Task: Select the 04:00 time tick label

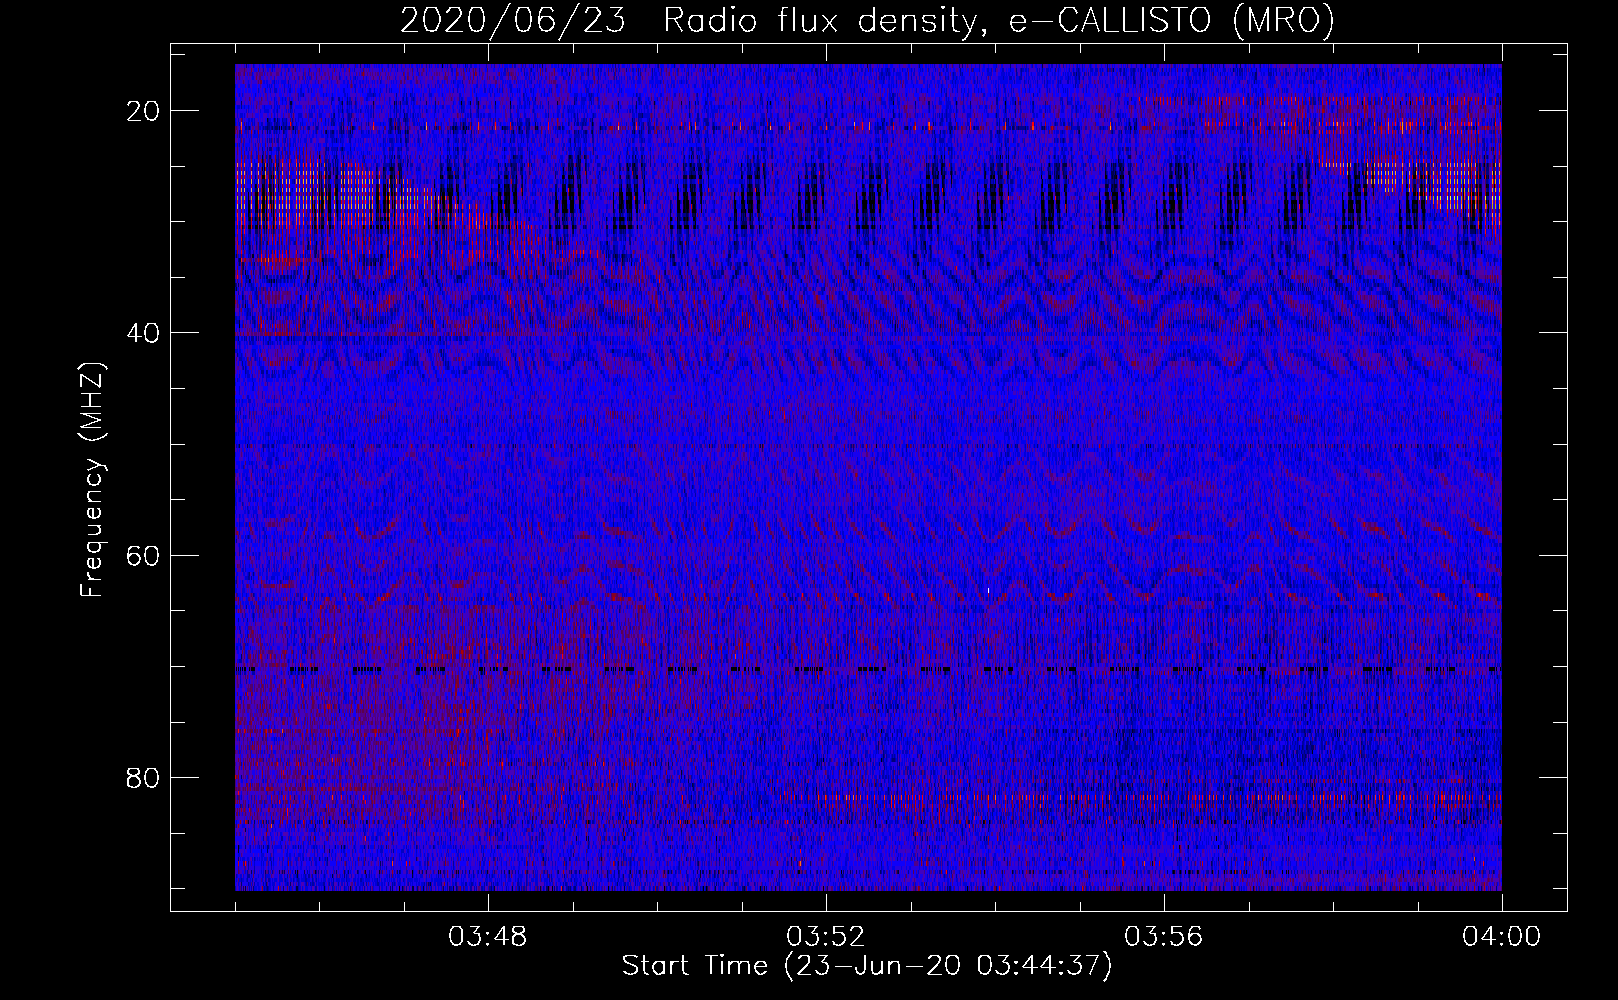Action: click(1502, 937)
